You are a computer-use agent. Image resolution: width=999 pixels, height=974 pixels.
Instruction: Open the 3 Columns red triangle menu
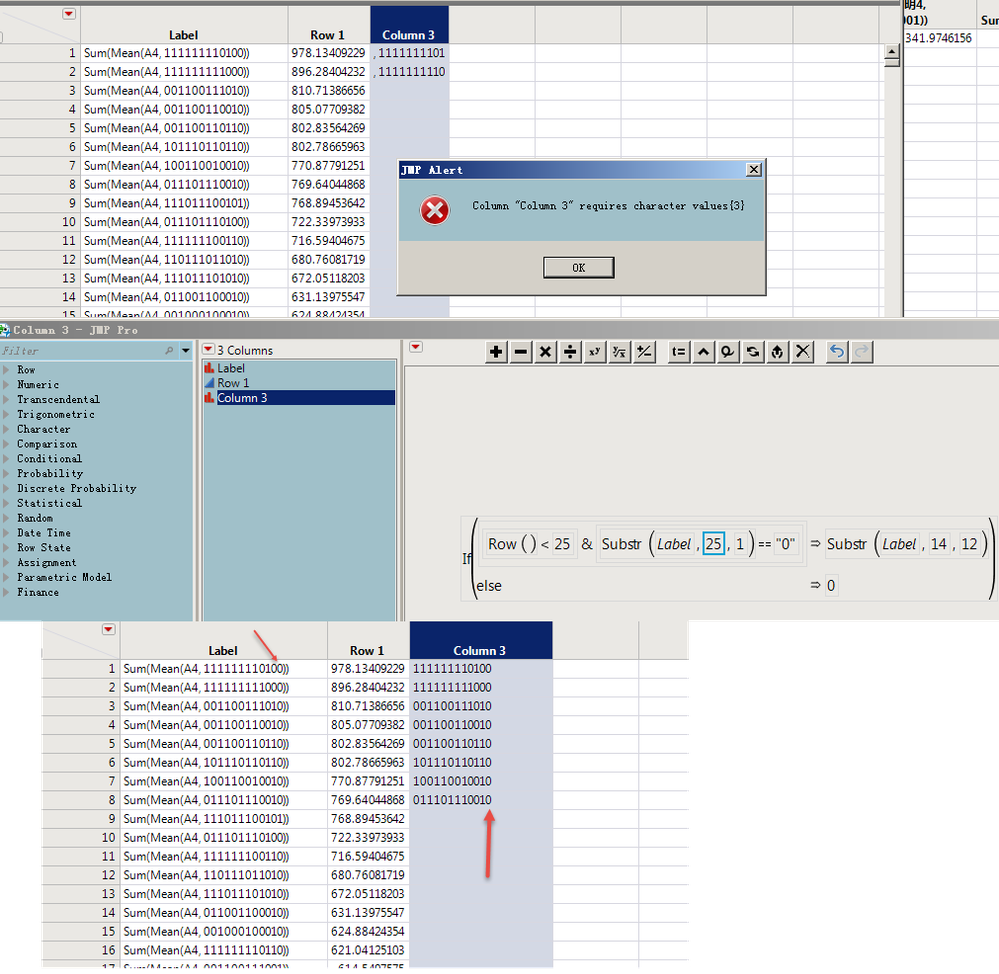click(x=208, y=349)
